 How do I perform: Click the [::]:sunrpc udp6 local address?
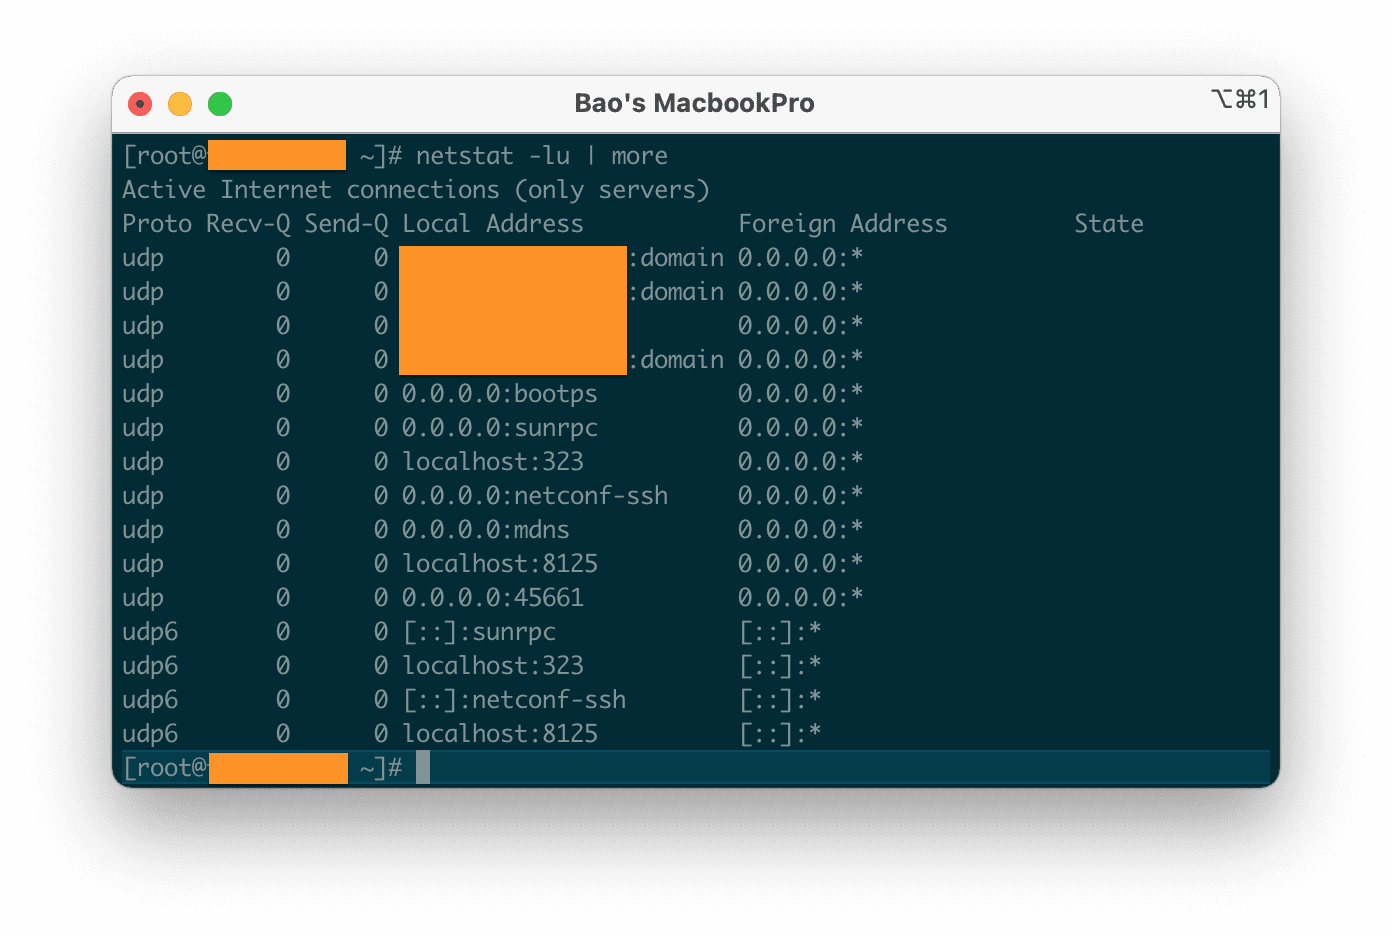(x=478, y=632)
